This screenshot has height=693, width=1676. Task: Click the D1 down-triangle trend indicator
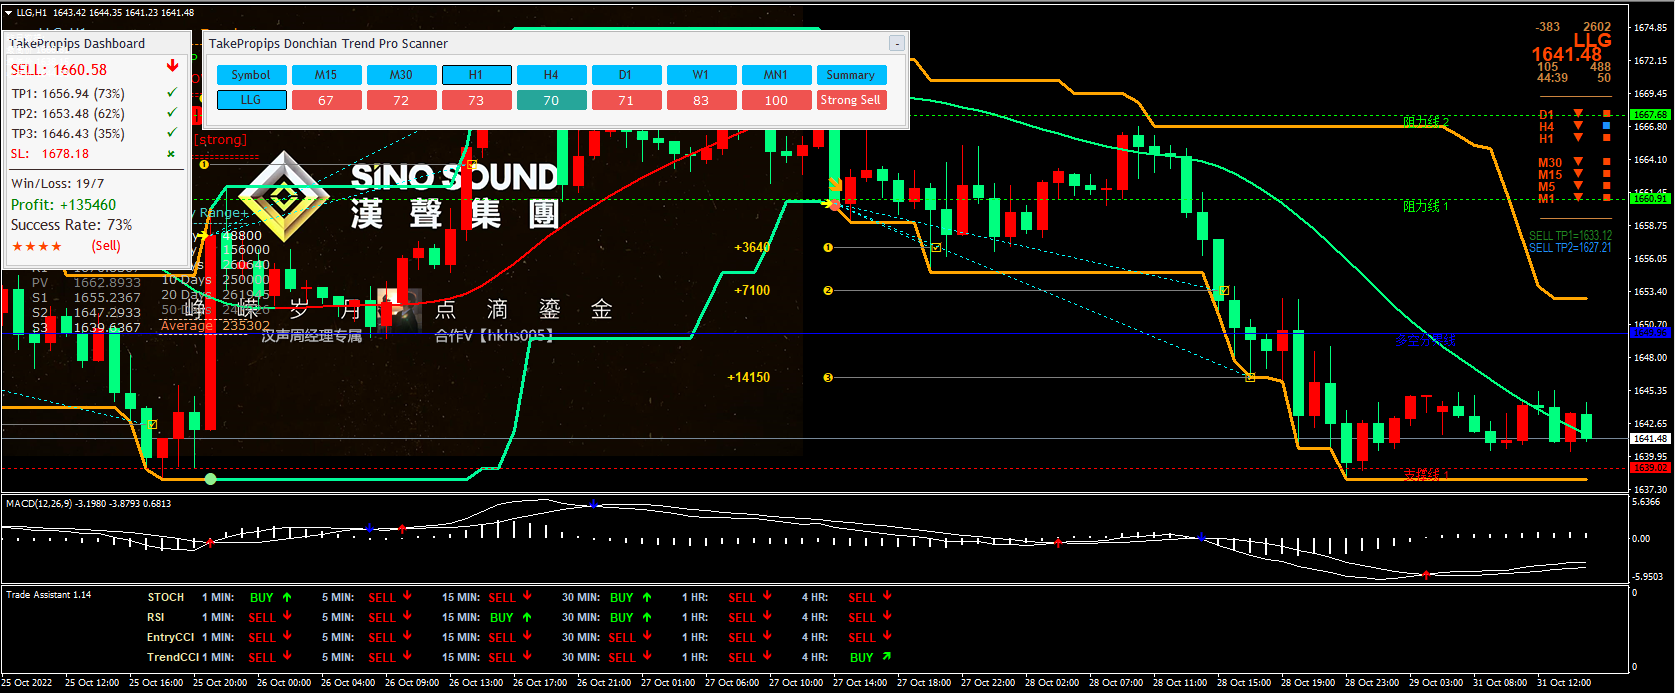[x=1578, y=114]
